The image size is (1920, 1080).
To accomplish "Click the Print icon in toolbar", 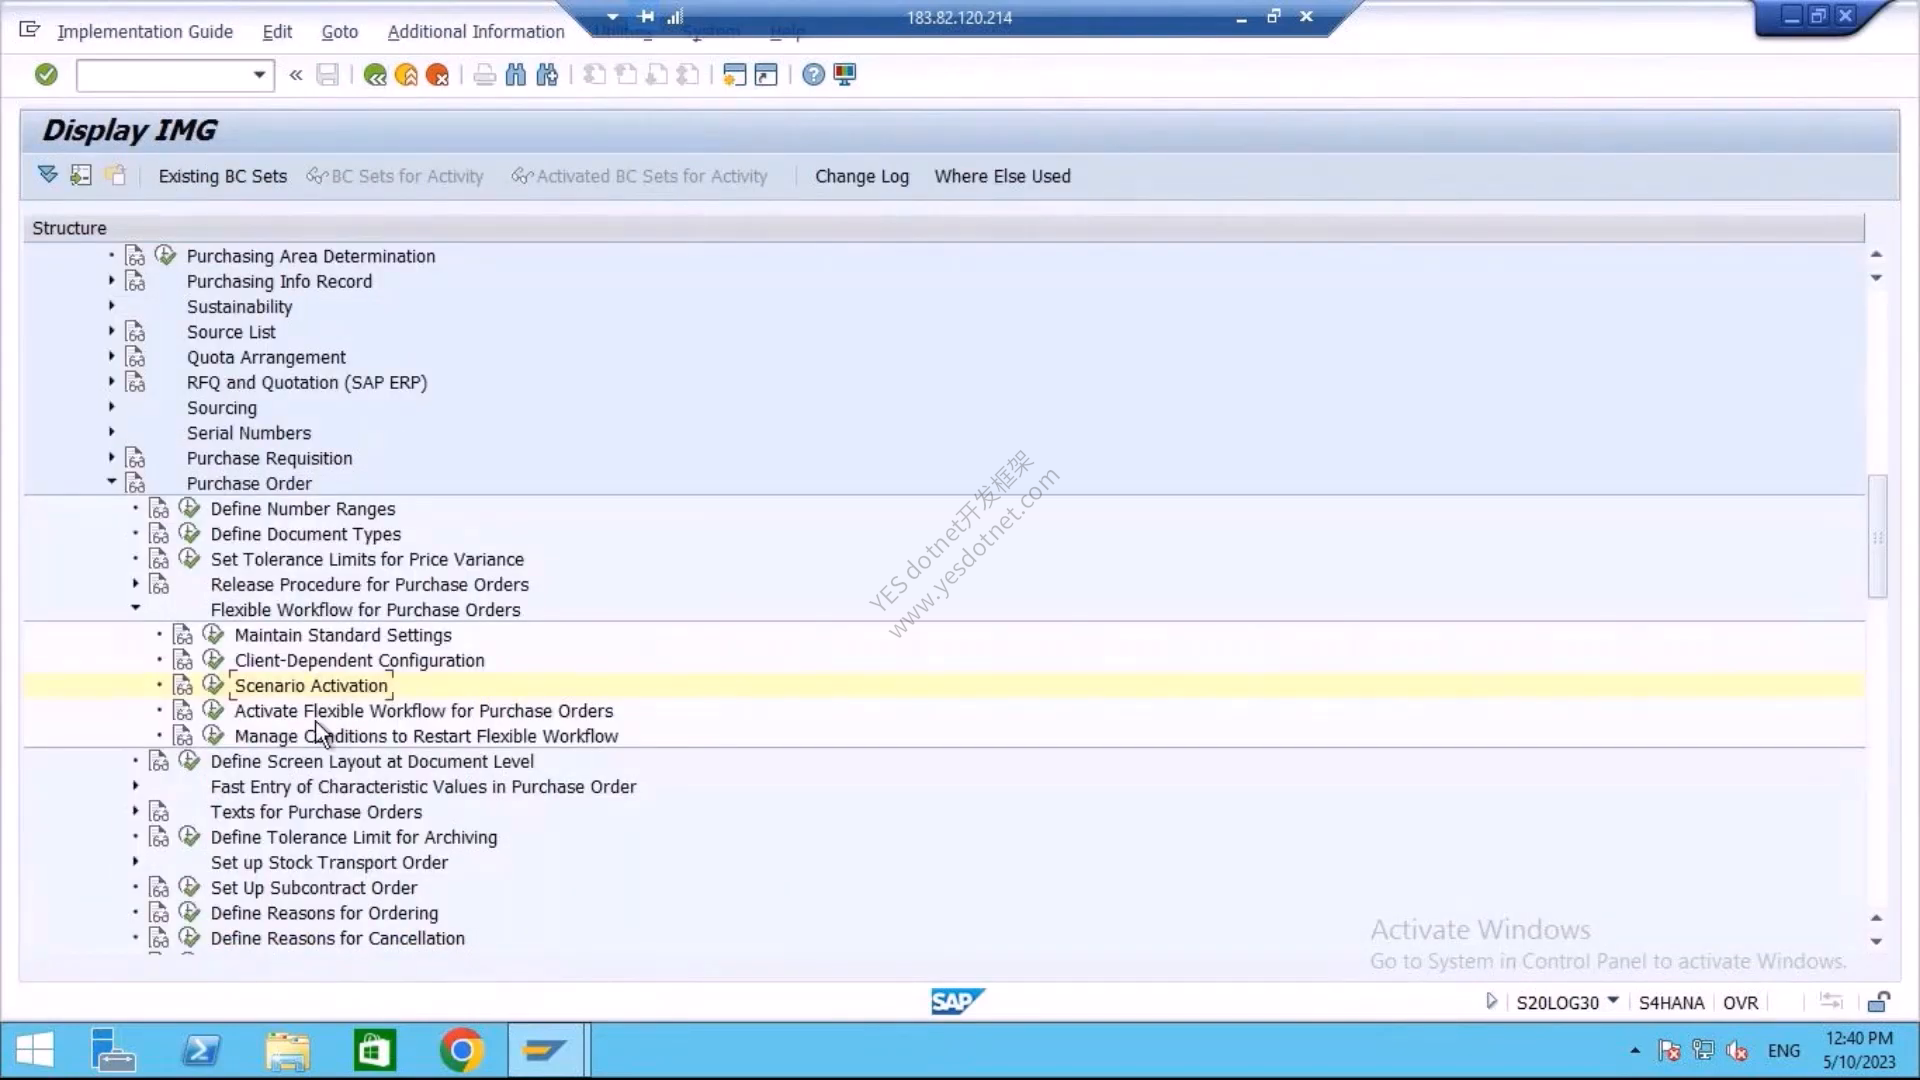I will (484, 75).
